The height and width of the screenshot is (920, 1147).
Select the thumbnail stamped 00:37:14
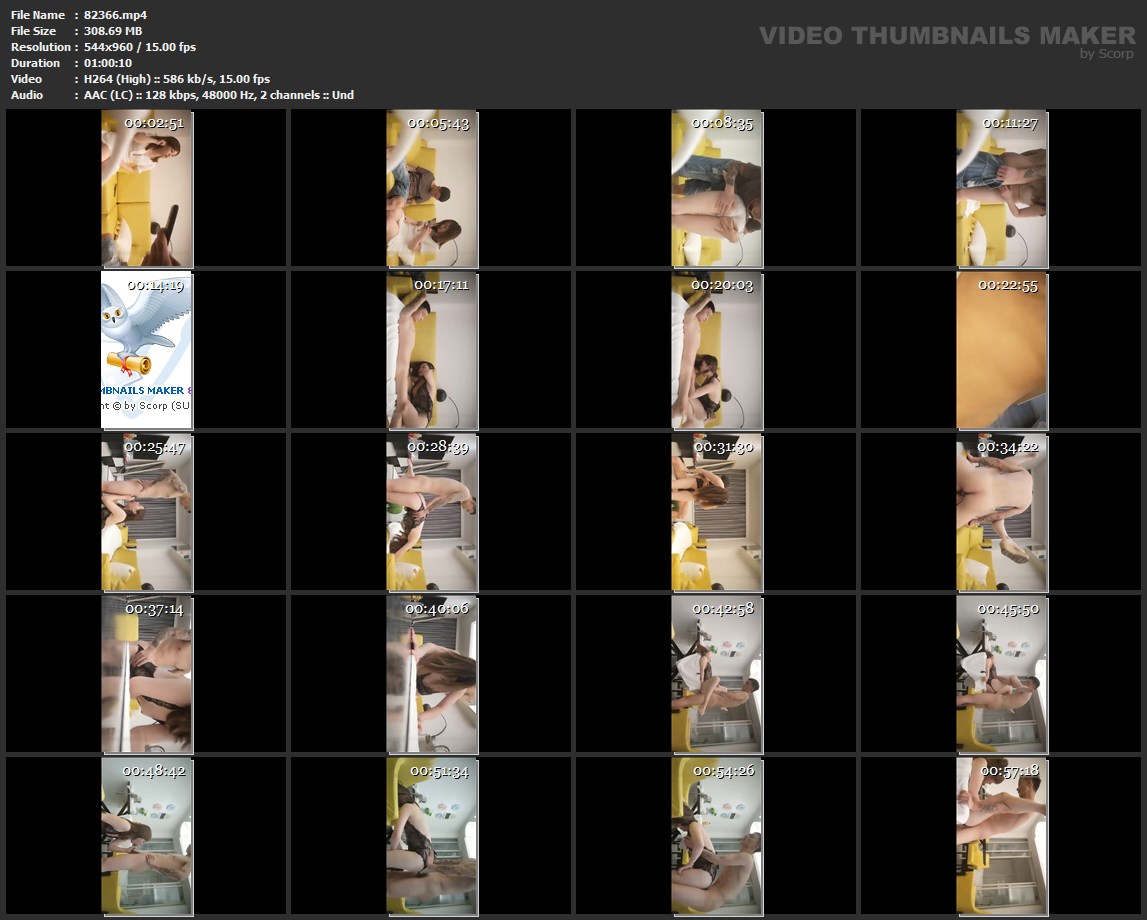147,674
